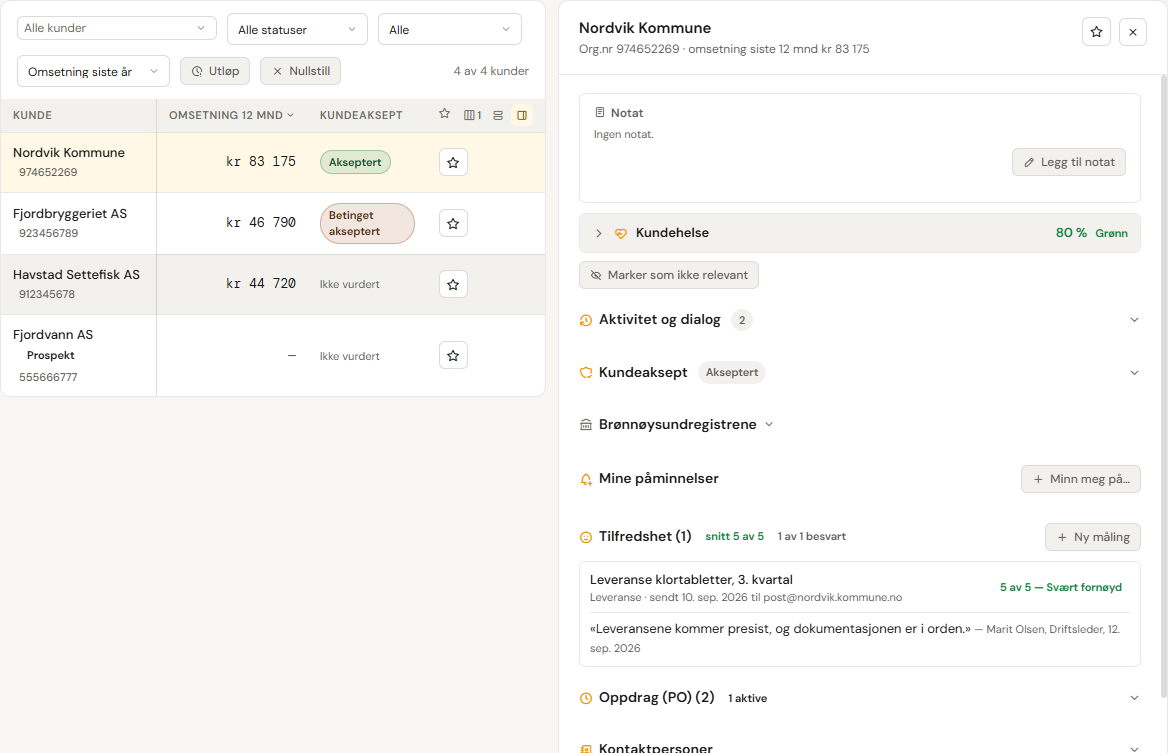Click the Notat document icon
This screenshot has height=753, width=1168.
[x=600, y=112]
